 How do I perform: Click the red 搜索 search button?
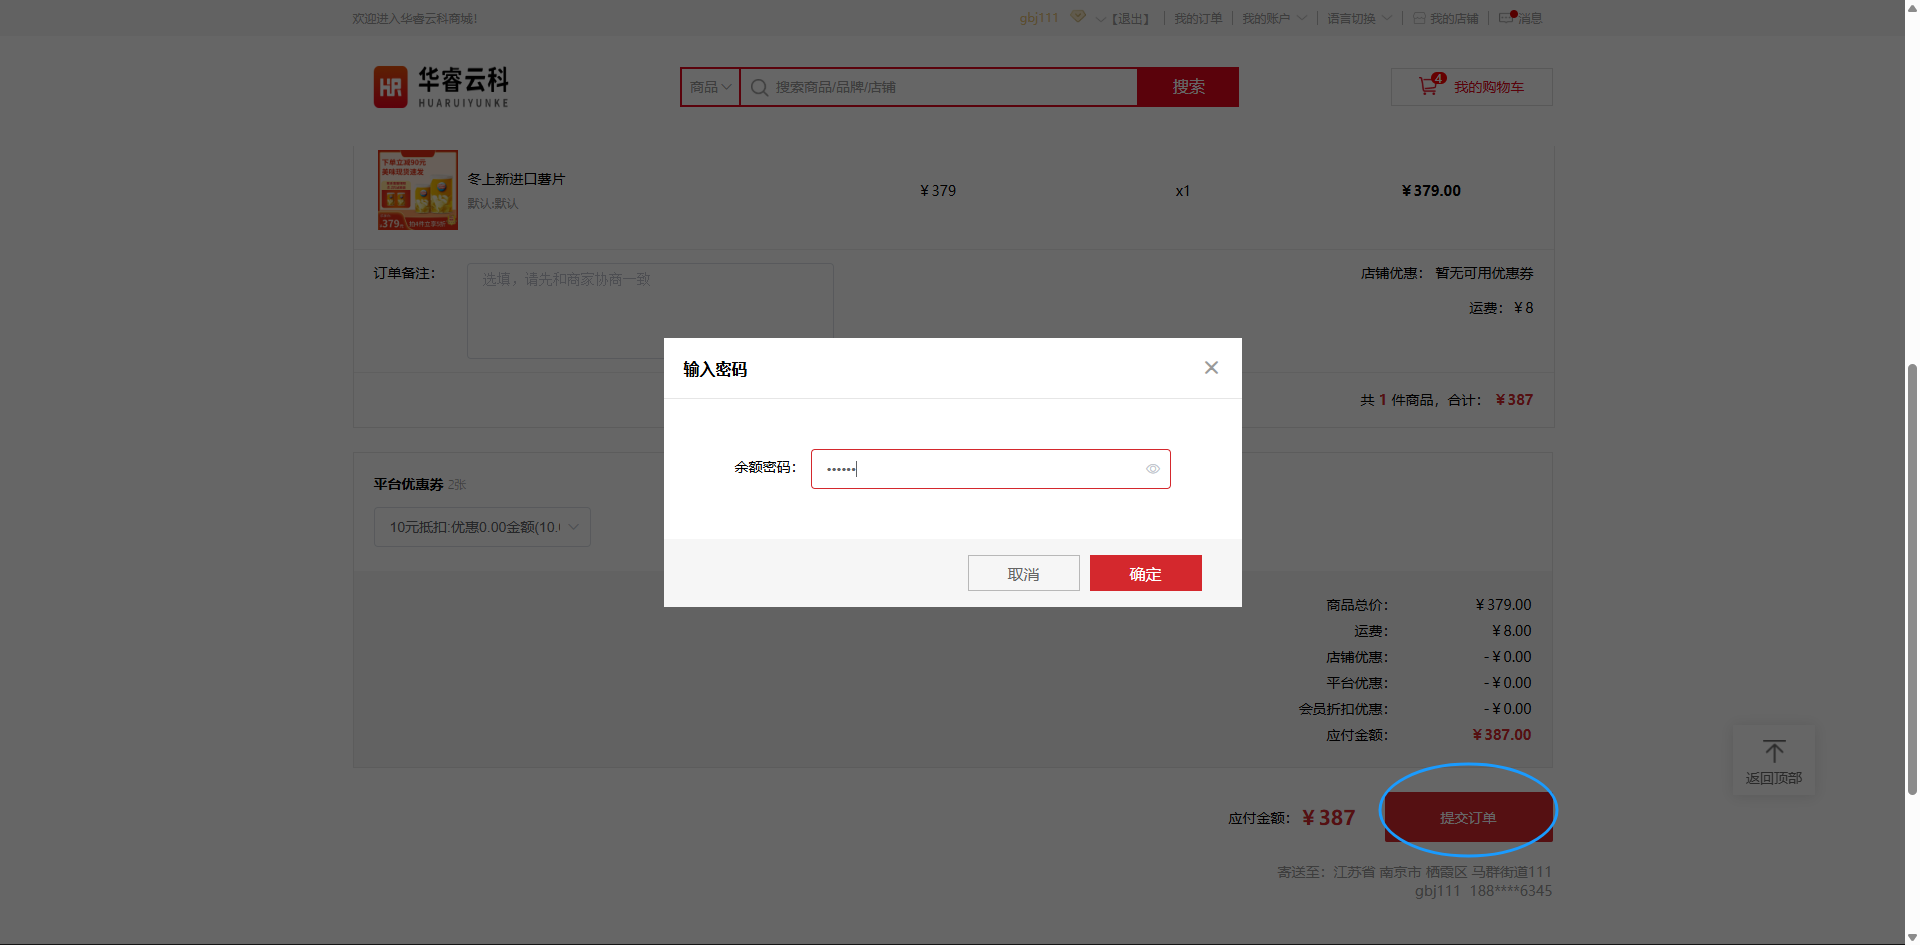point(1188,87)
